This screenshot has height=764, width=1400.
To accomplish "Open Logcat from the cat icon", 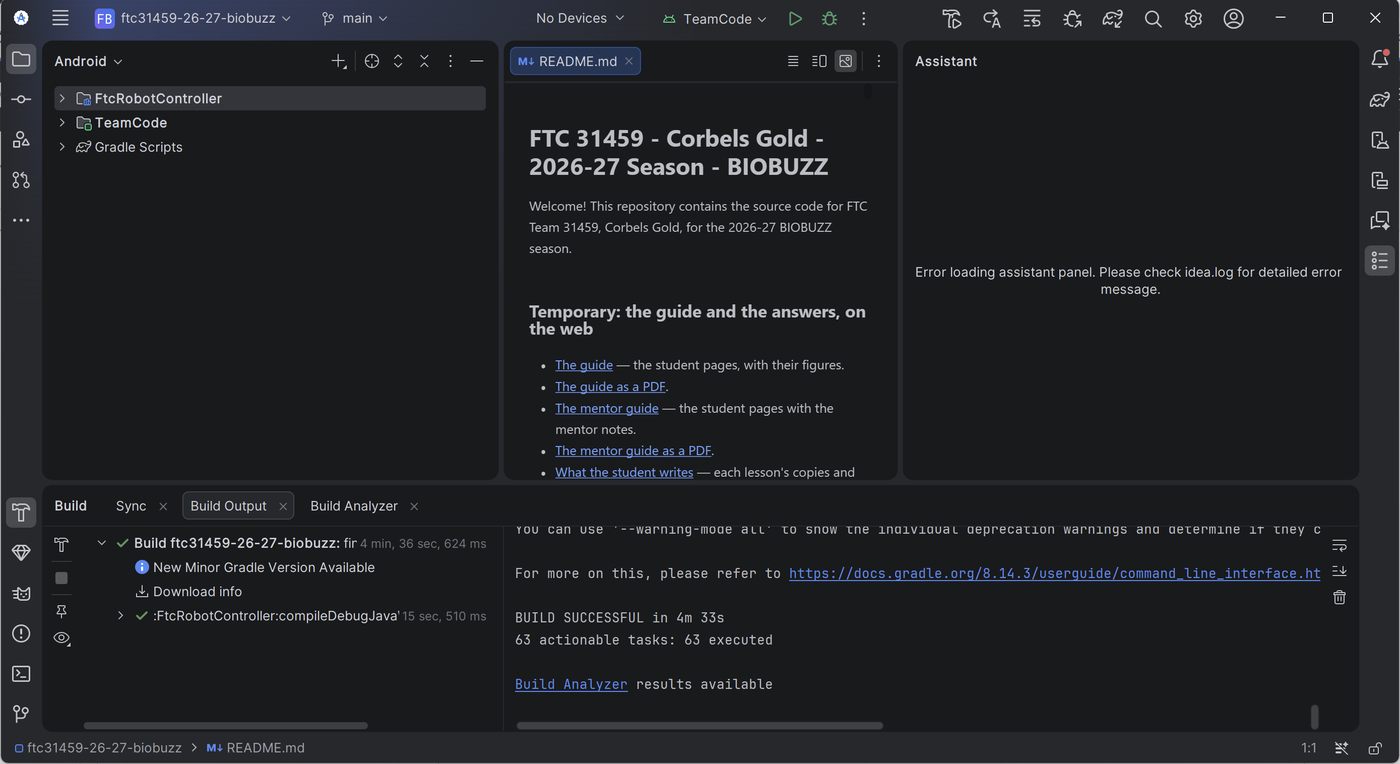I will click(21, 593).
